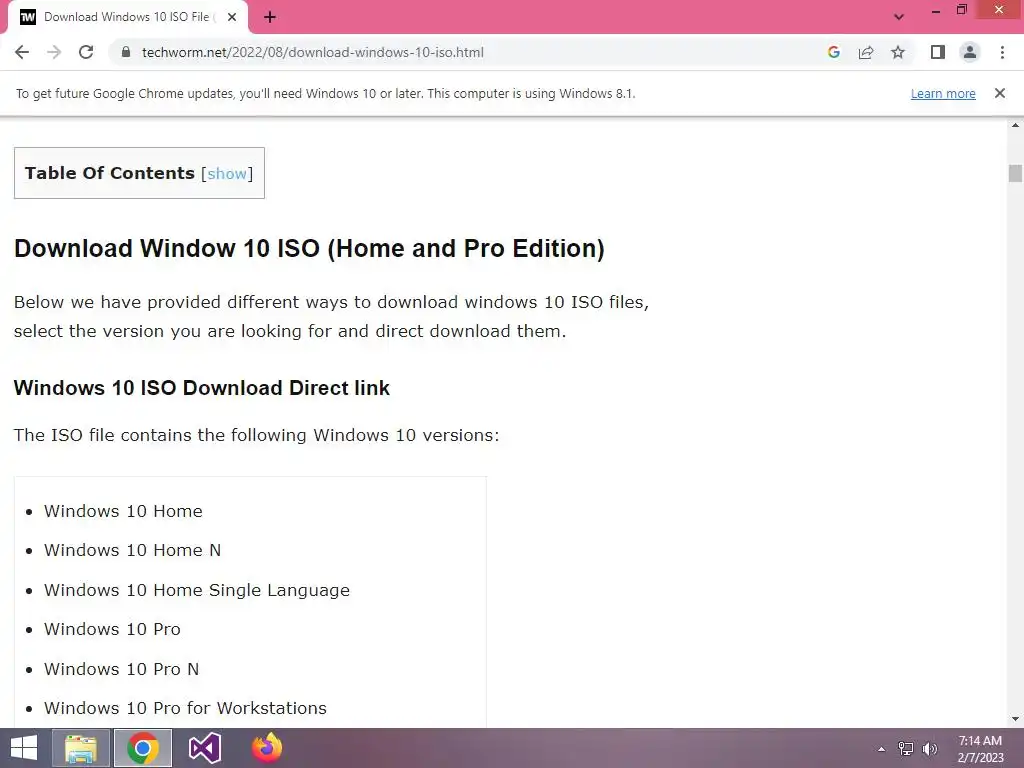This screenshot has width=1024, height=768.
Task: Click 'Windows 10 Home' list item
Action: [123, 511]
